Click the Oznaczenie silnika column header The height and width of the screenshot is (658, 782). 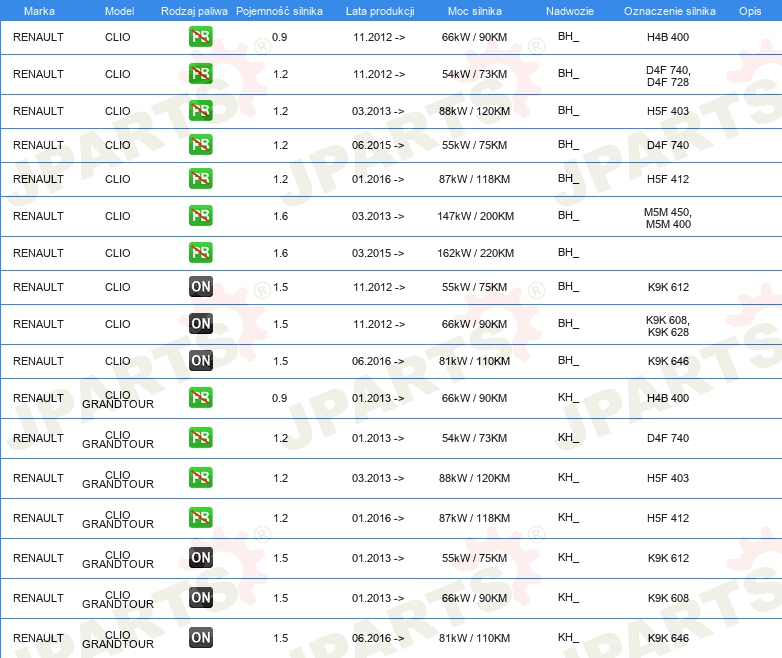click(669, 11)
